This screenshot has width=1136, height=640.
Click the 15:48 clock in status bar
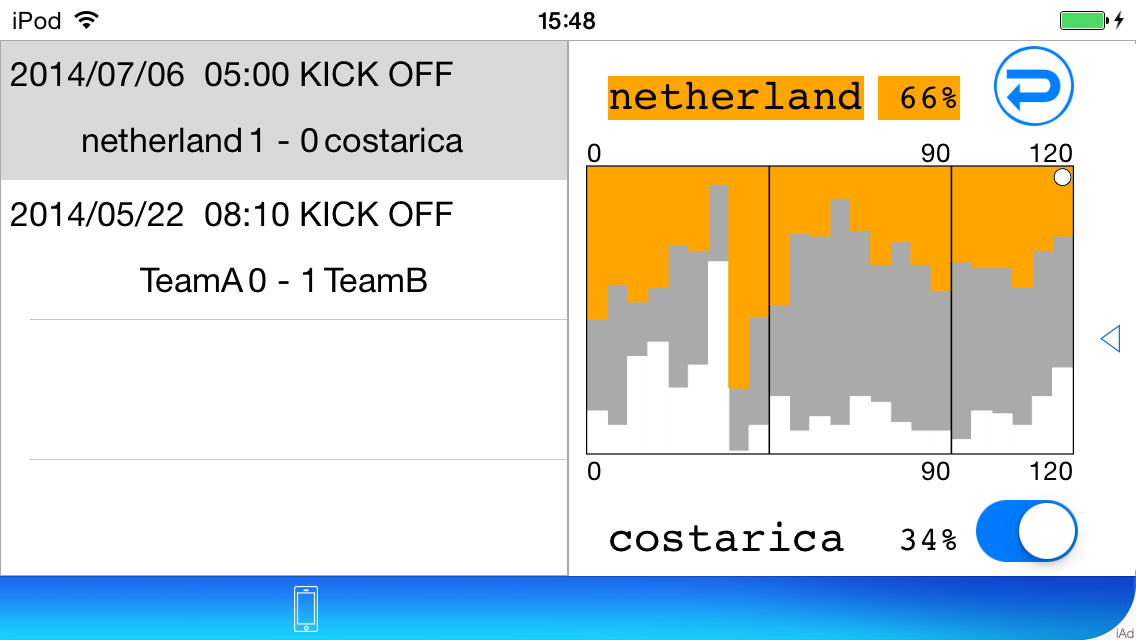567,21
